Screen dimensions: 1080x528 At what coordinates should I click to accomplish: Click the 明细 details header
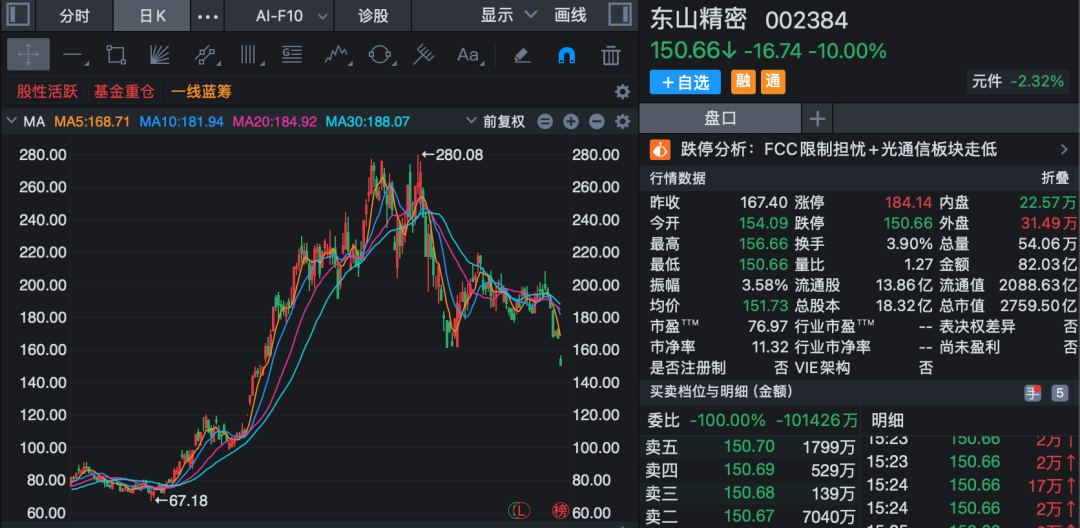coord(887,420)
